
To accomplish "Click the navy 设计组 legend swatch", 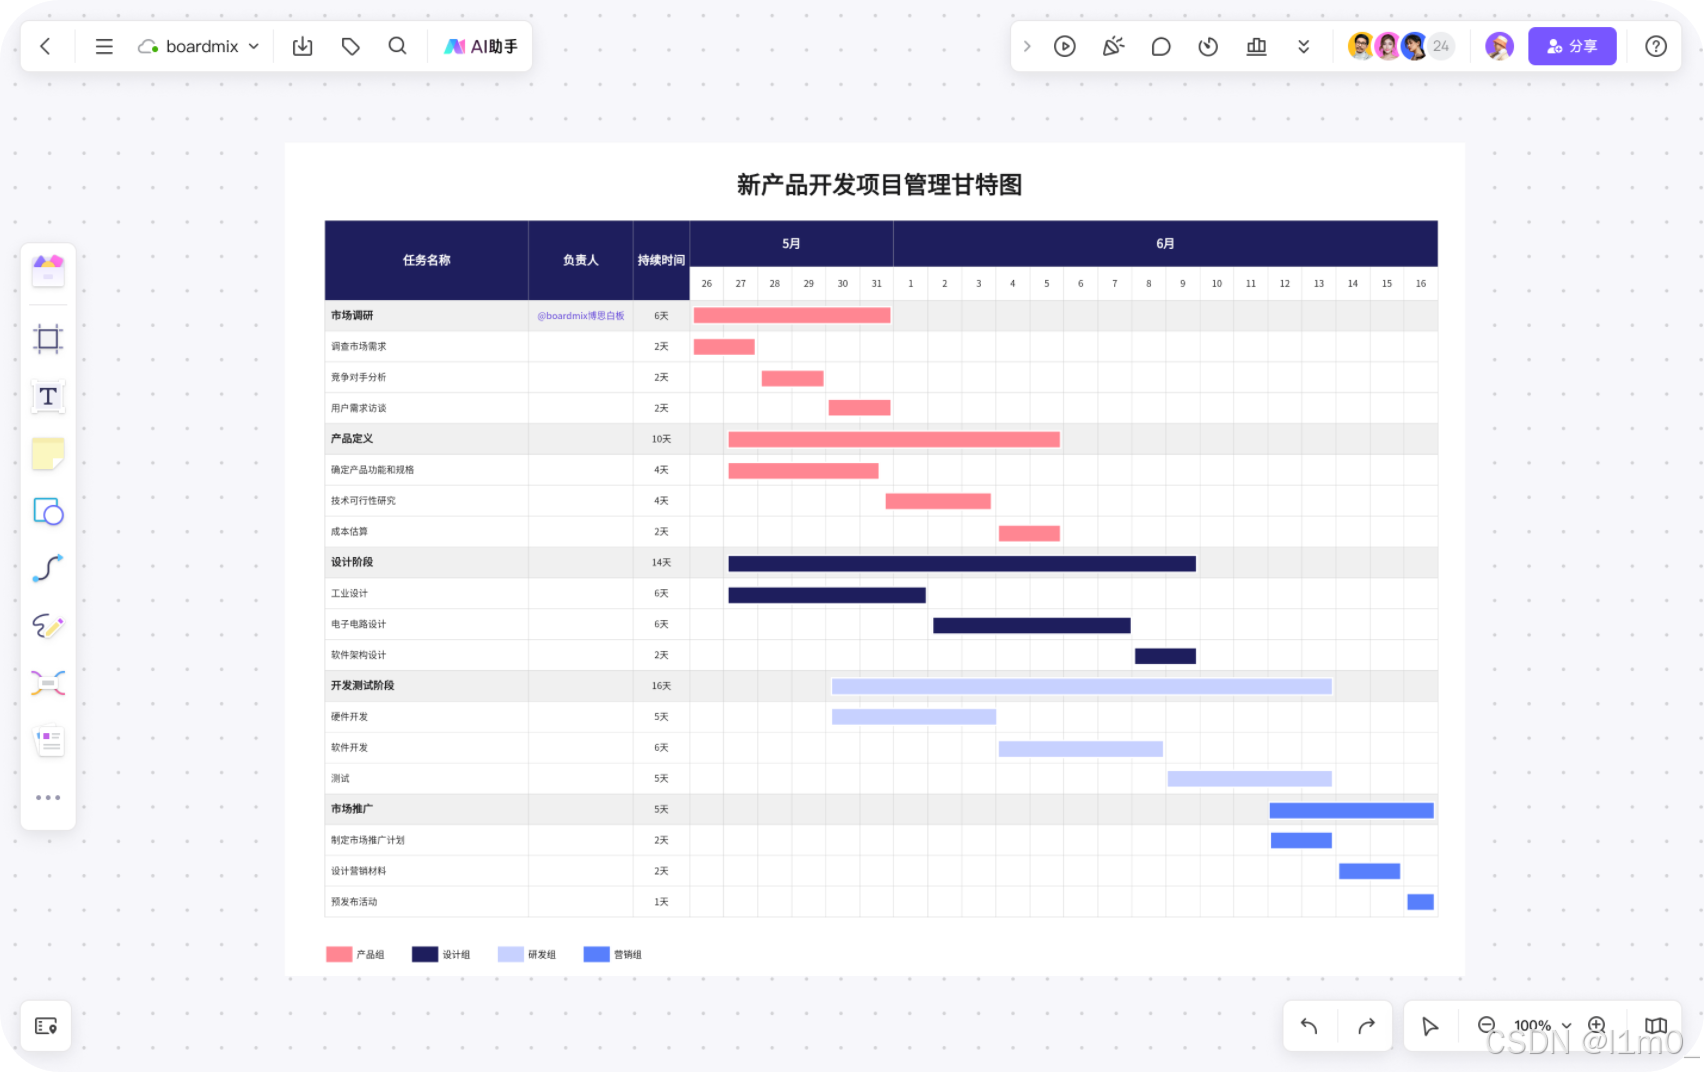I will tap(425, 954).
